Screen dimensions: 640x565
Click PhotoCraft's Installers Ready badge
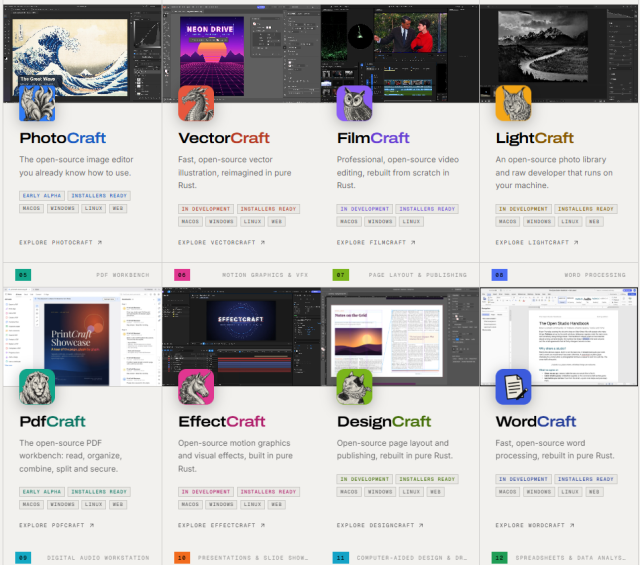(99, 196)
